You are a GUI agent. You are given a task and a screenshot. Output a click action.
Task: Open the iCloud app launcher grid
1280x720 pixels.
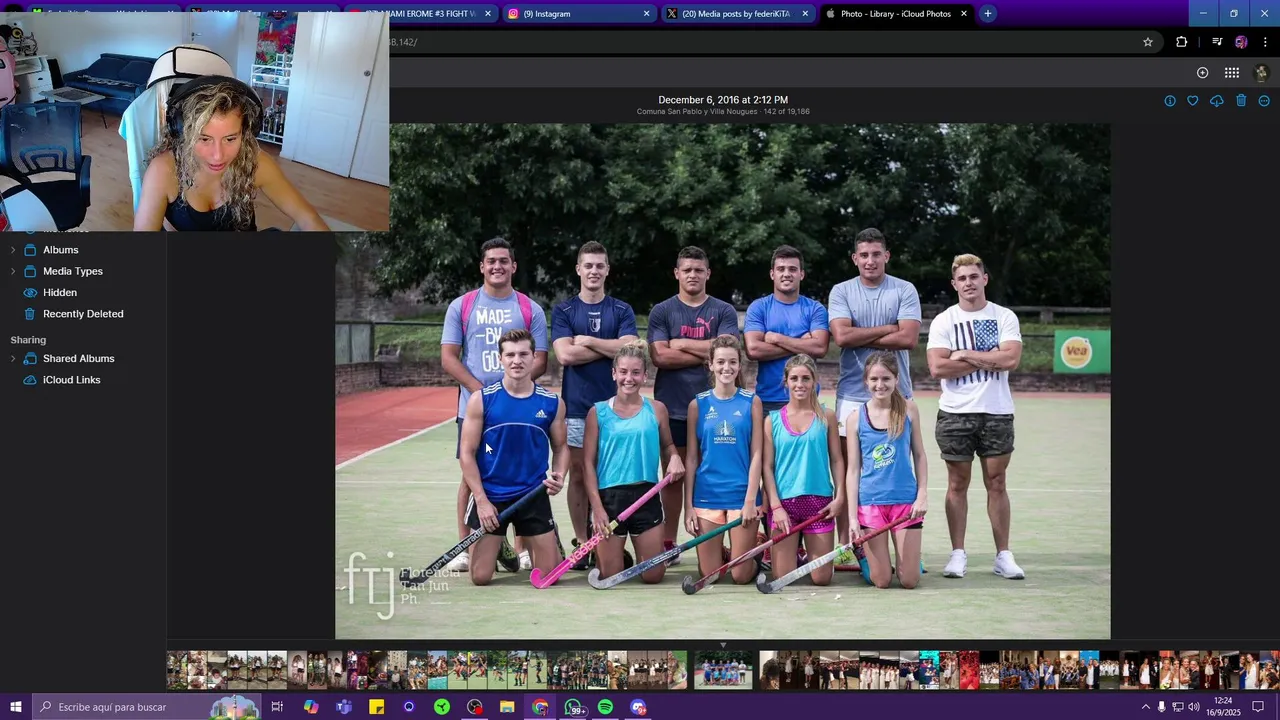click(1232, 72)
